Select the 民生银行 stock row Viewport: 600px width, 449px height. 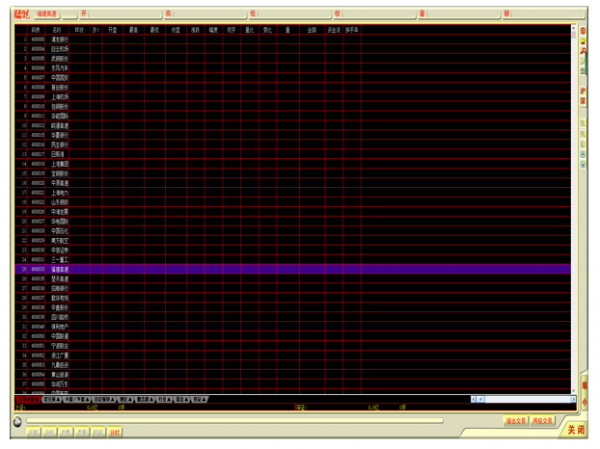click(293, 145)
